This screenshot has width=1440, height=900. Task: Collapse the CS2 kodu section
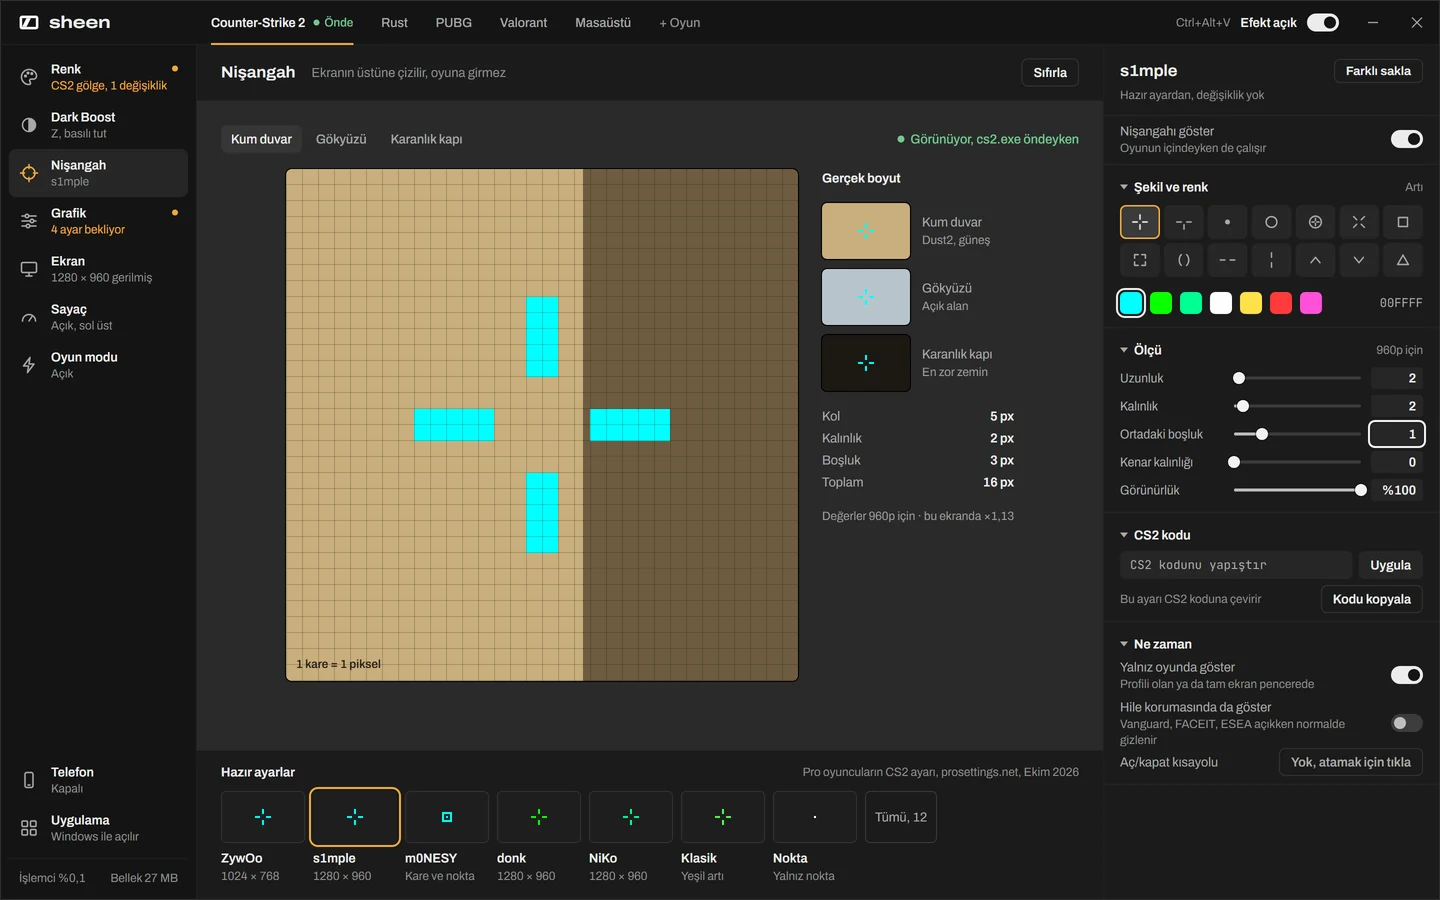pos(1155,535)
